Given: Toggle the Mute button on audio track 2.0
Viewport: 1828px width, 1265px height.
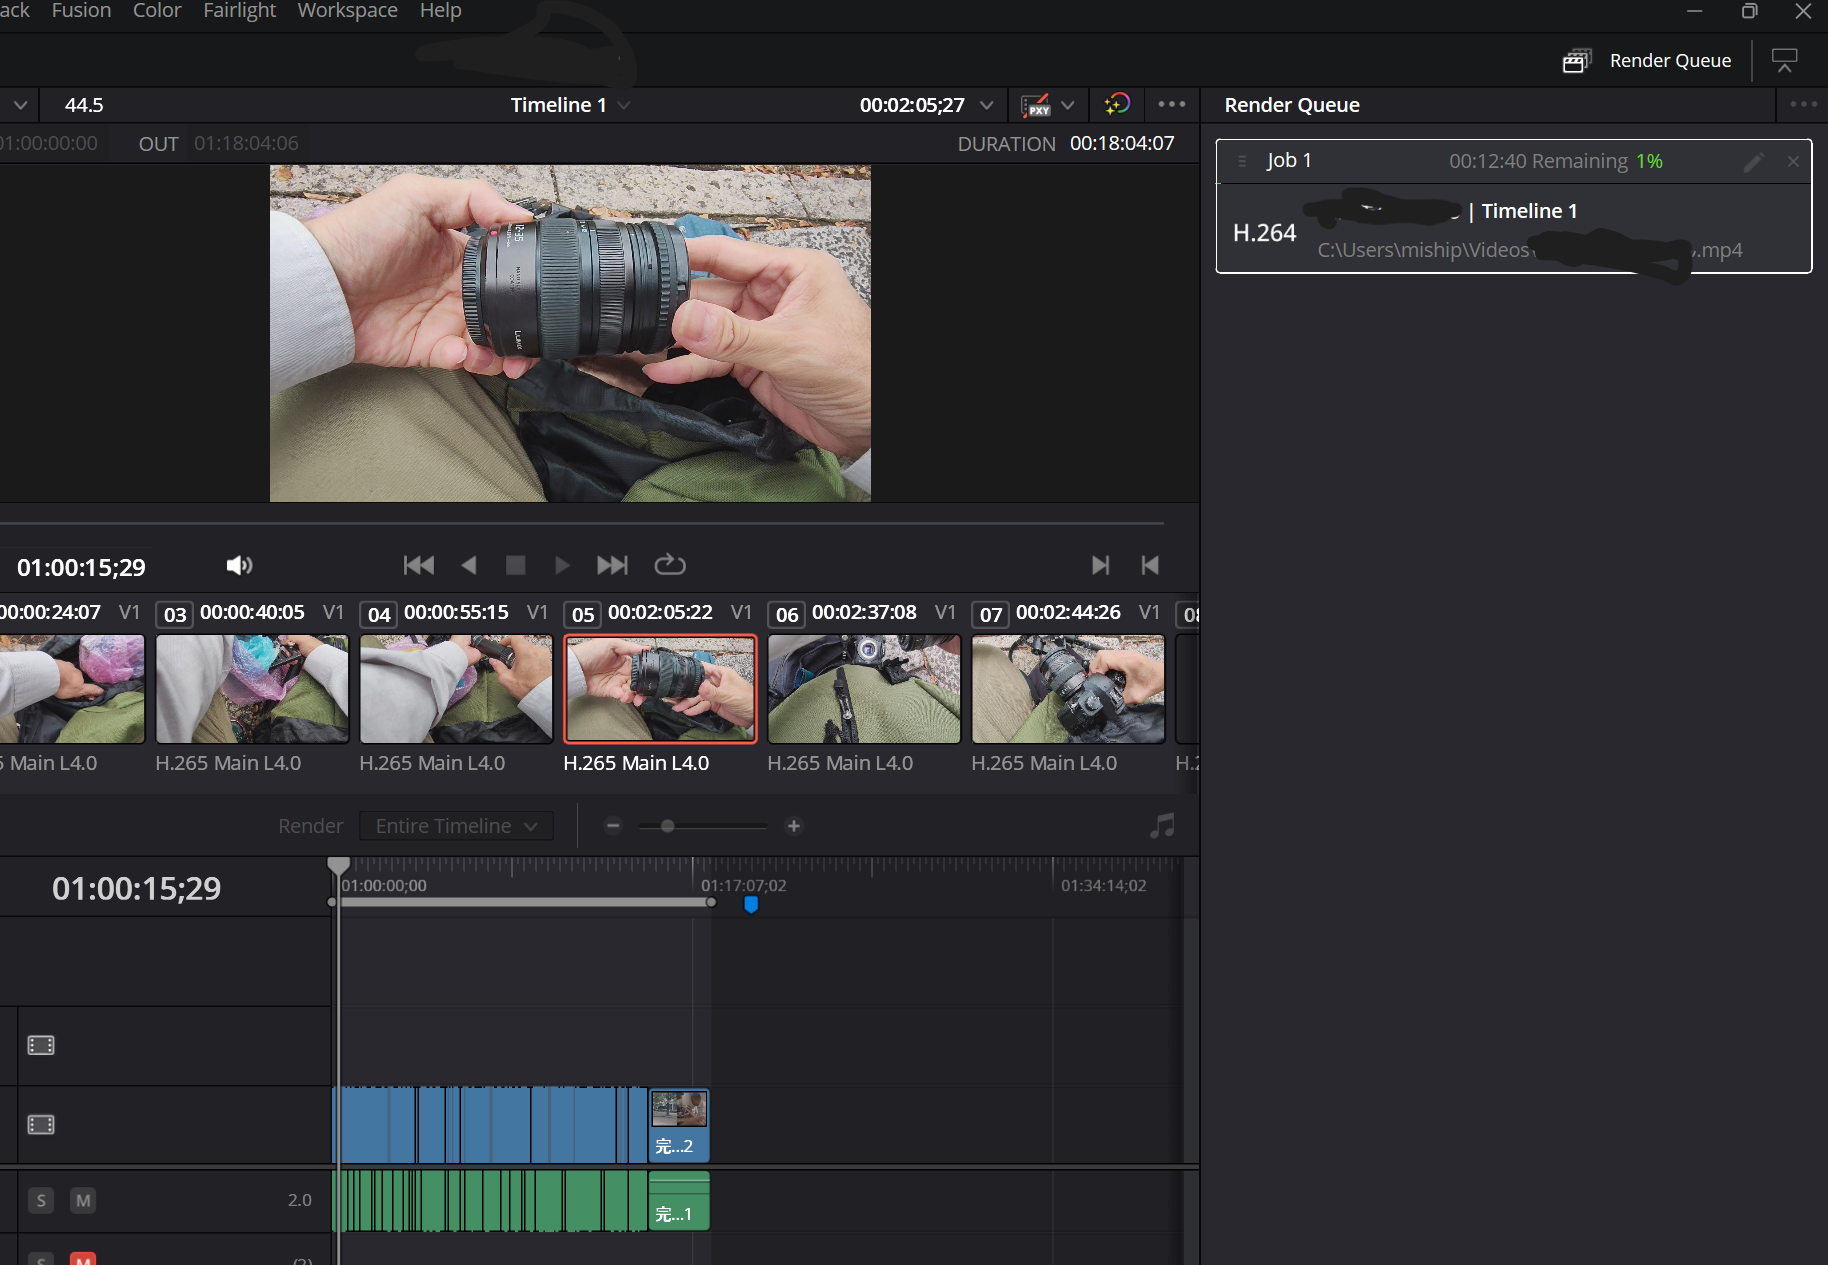Looking at the screenshot, I should click(83, 1200).
